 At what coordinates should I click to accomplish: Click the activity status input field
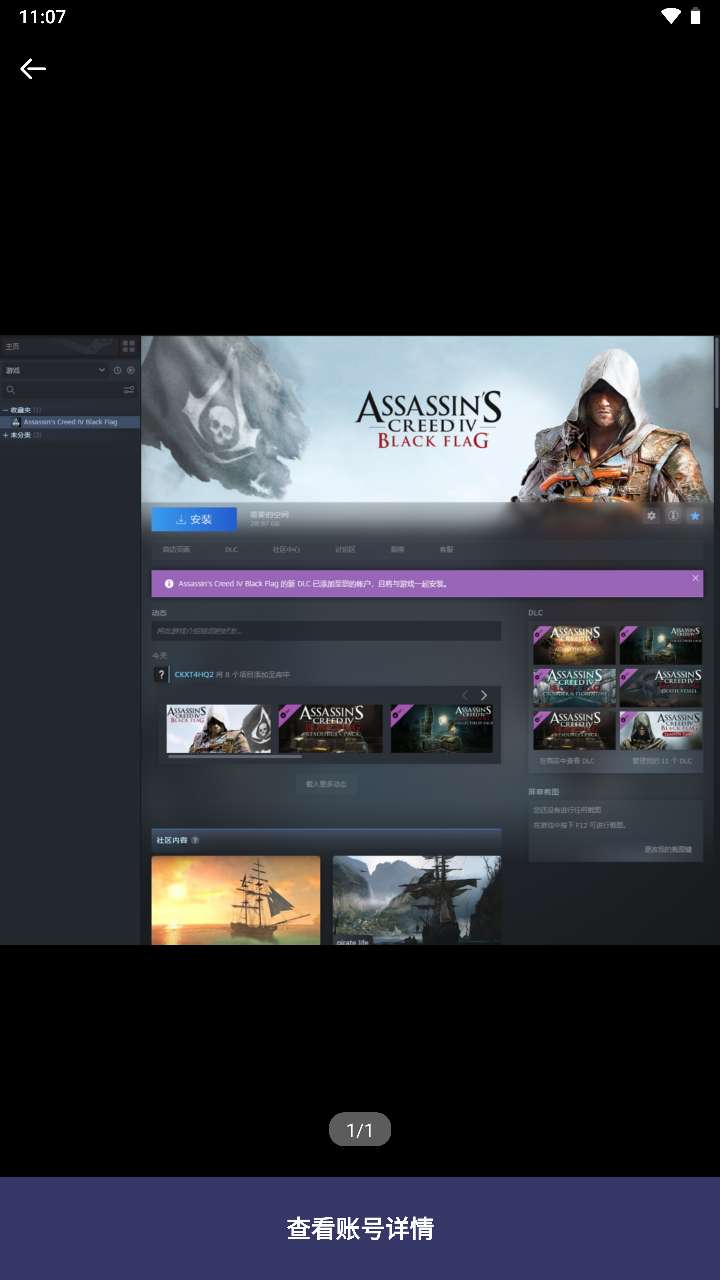326,631
